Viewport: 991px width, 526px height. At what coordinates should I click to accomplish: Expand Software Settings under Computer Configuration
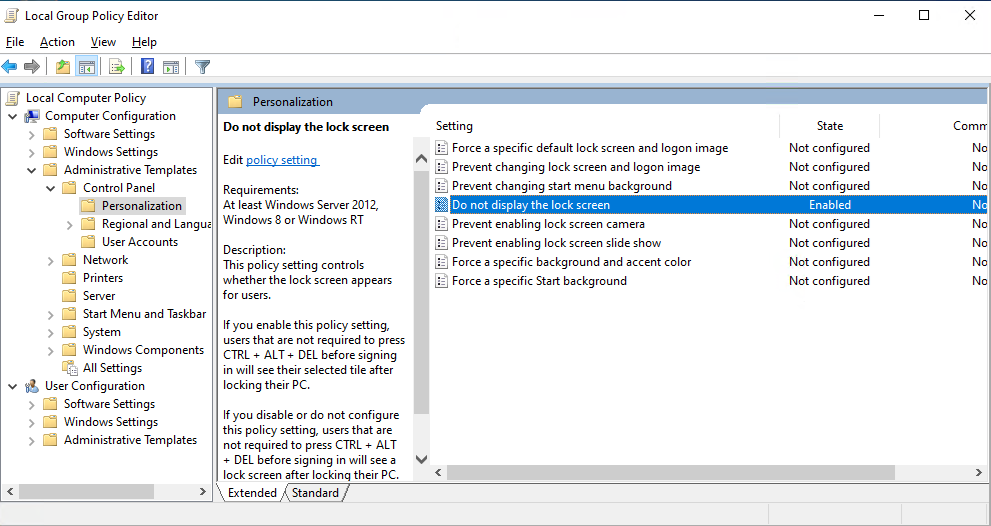click(x=32, y=134)
